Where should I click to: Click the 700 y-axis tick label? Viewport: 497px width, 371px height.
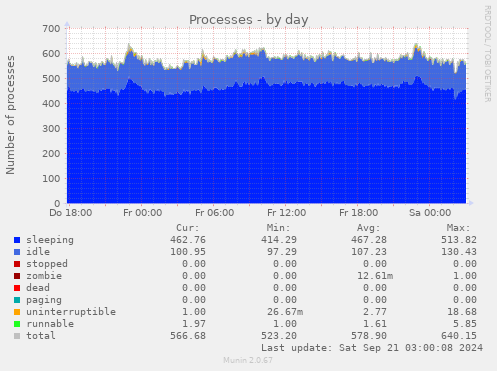pyautogui.click(x=51, y=29)
